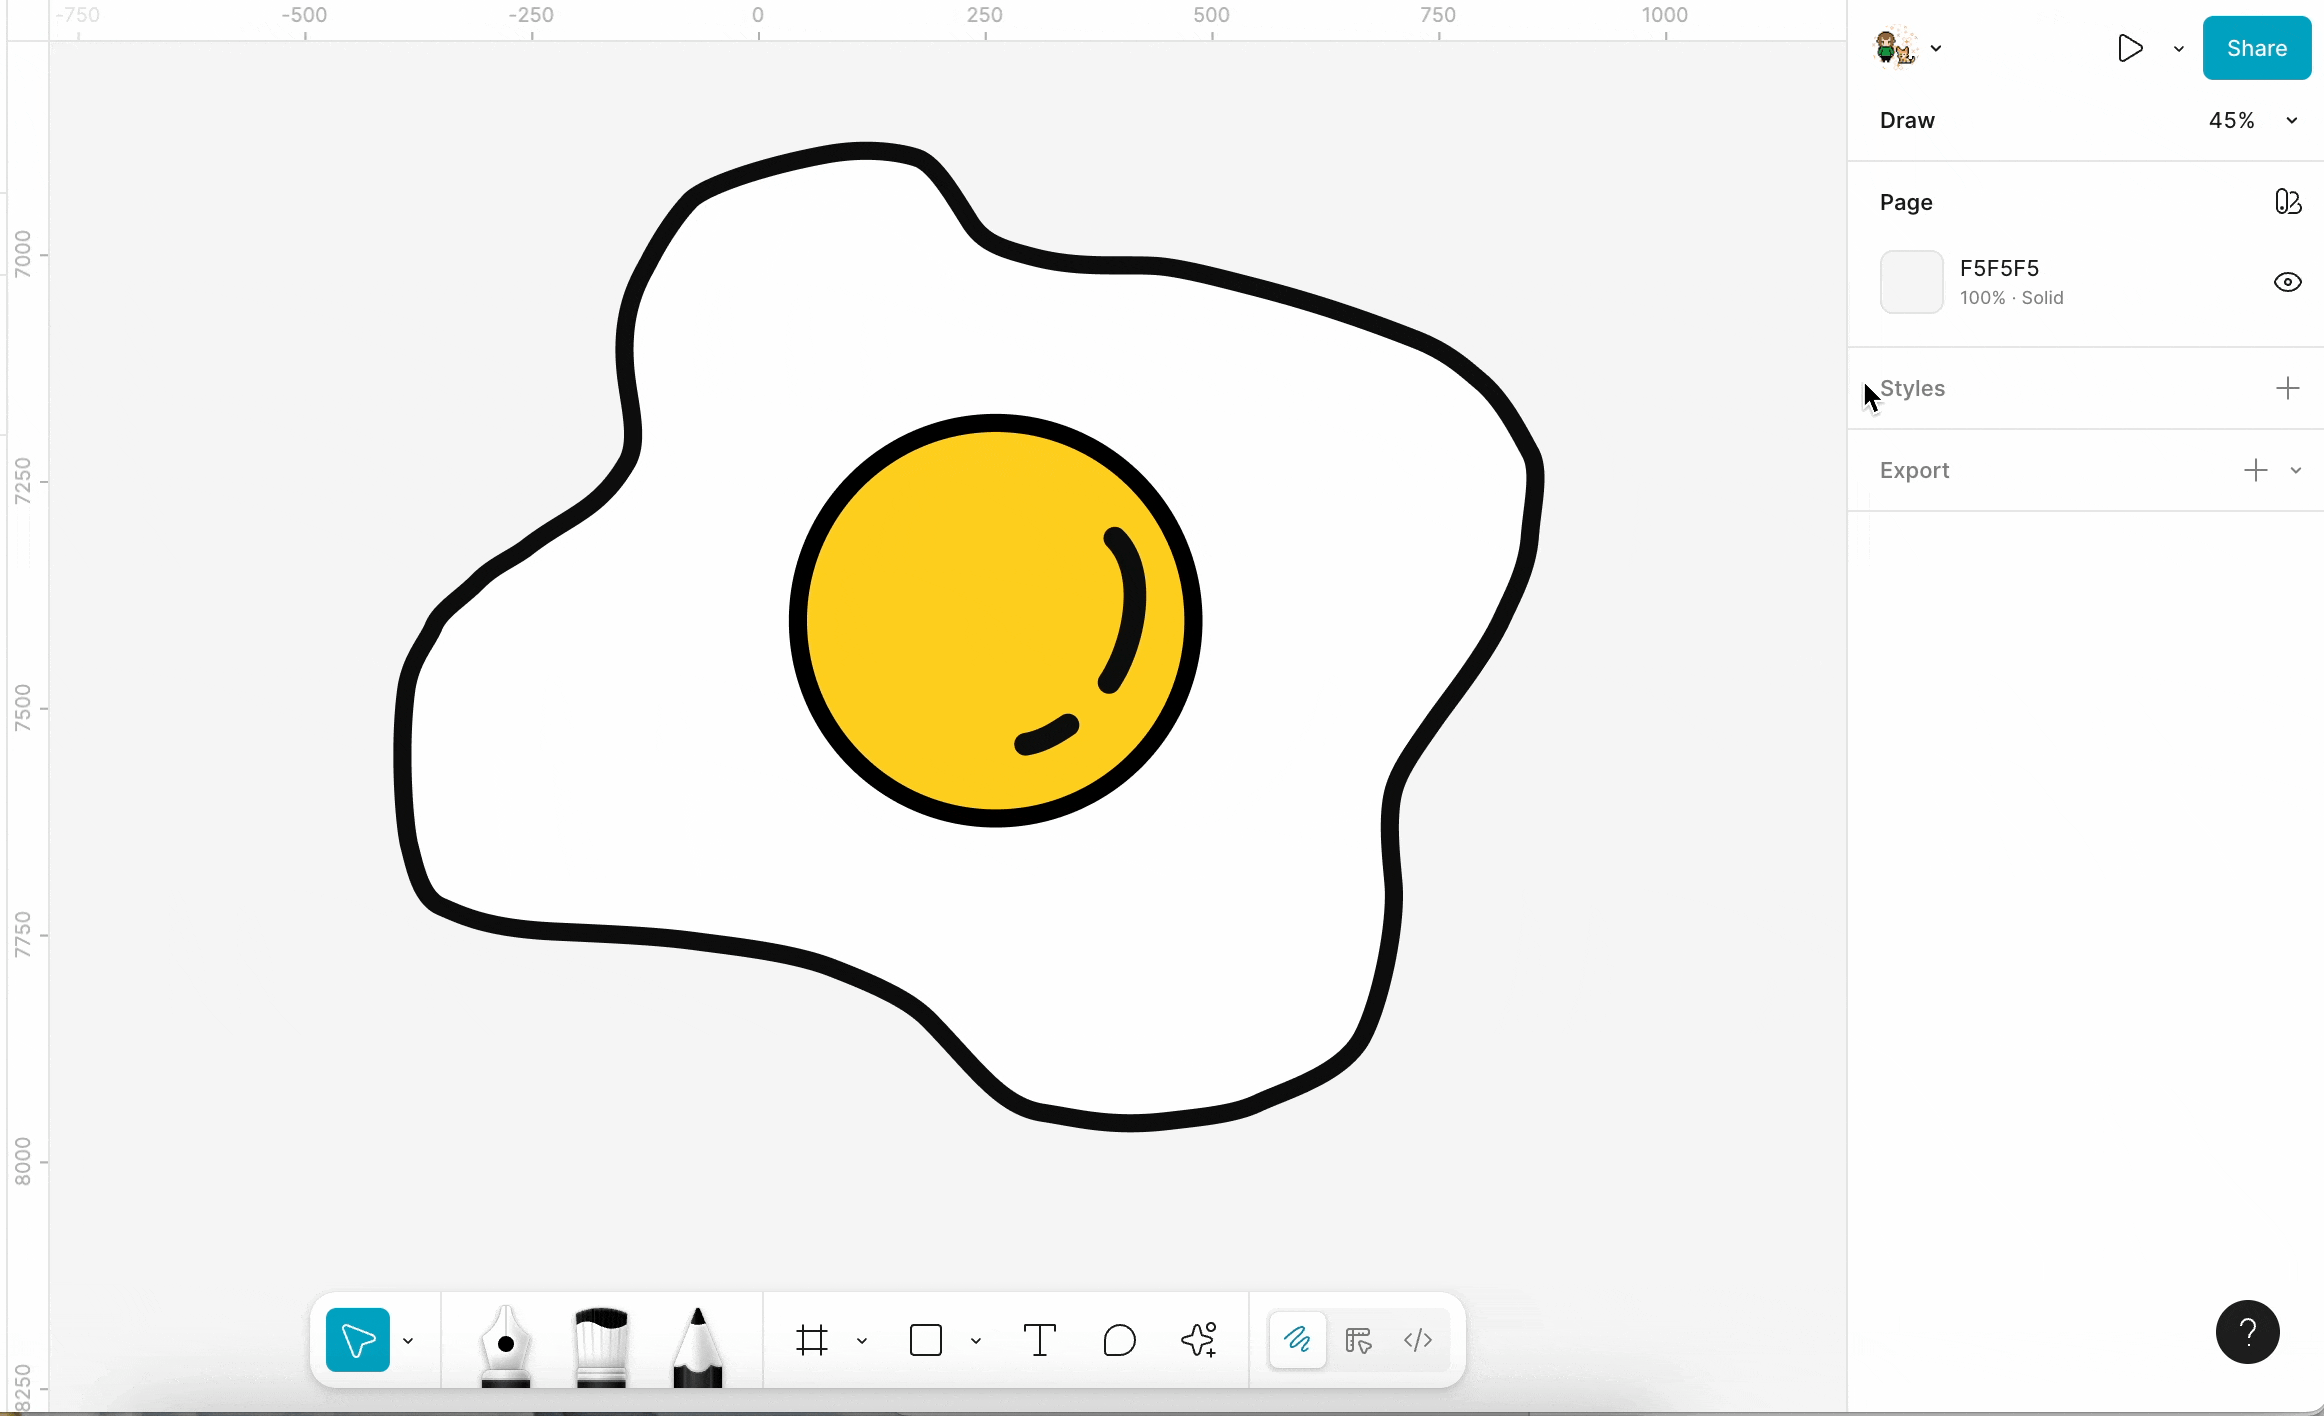Switch to Draw mode toggle

[x=1298, y=1340]
